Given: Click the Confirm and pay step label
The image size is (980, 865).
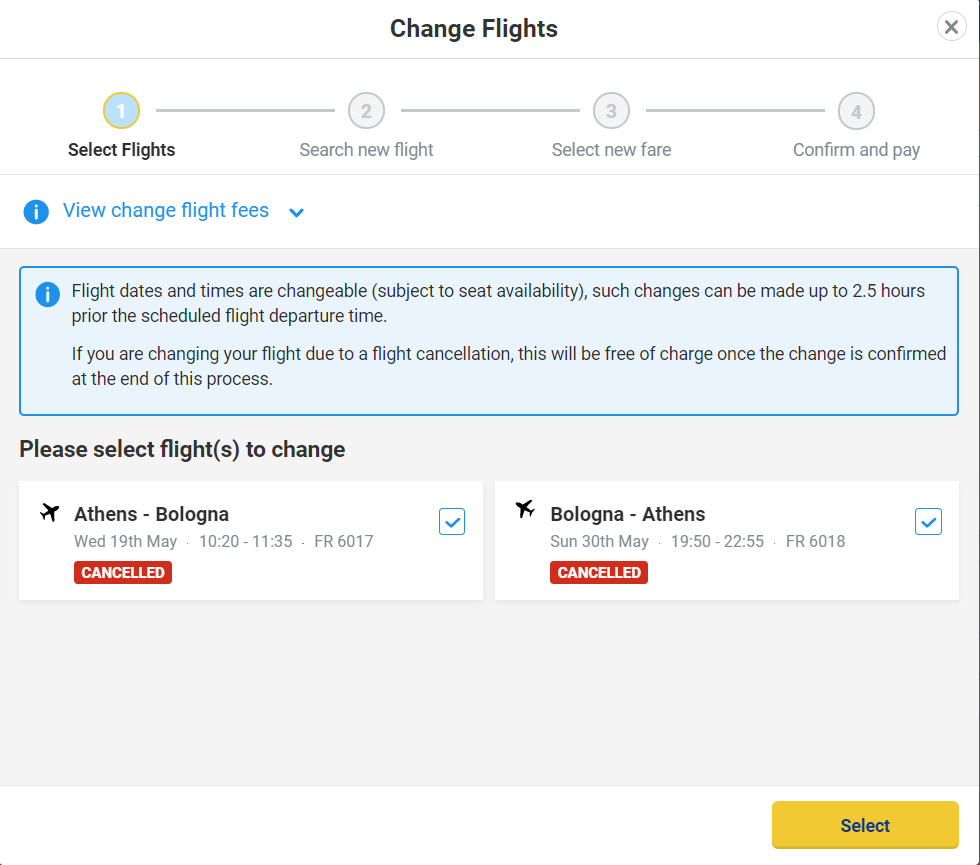Looking at the screenshot, I should click(x=856, y=149).
